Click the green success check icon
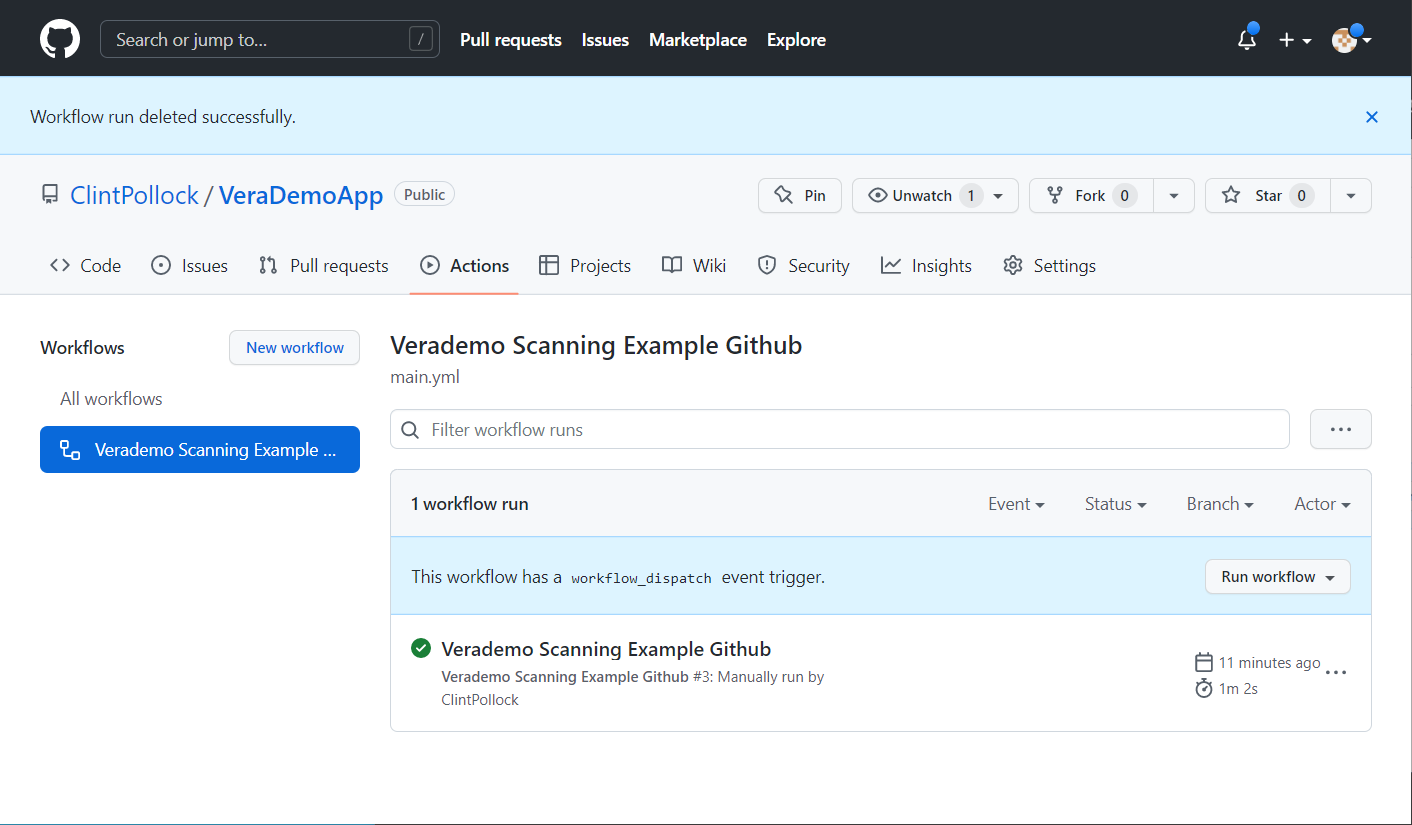The width and height of the screenshot is (1412, 825). [x=421, y=648]
